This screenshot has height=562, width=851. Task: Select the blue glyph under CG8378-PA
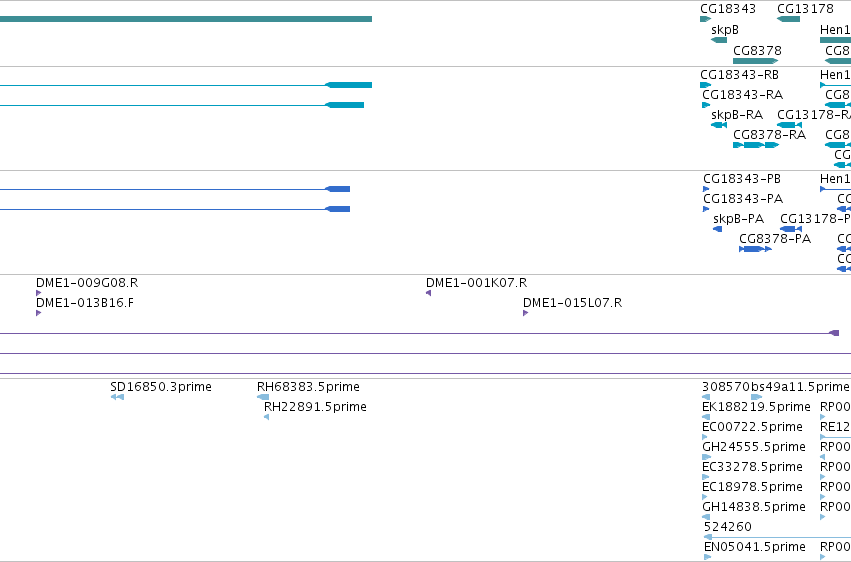click(755, 249)
